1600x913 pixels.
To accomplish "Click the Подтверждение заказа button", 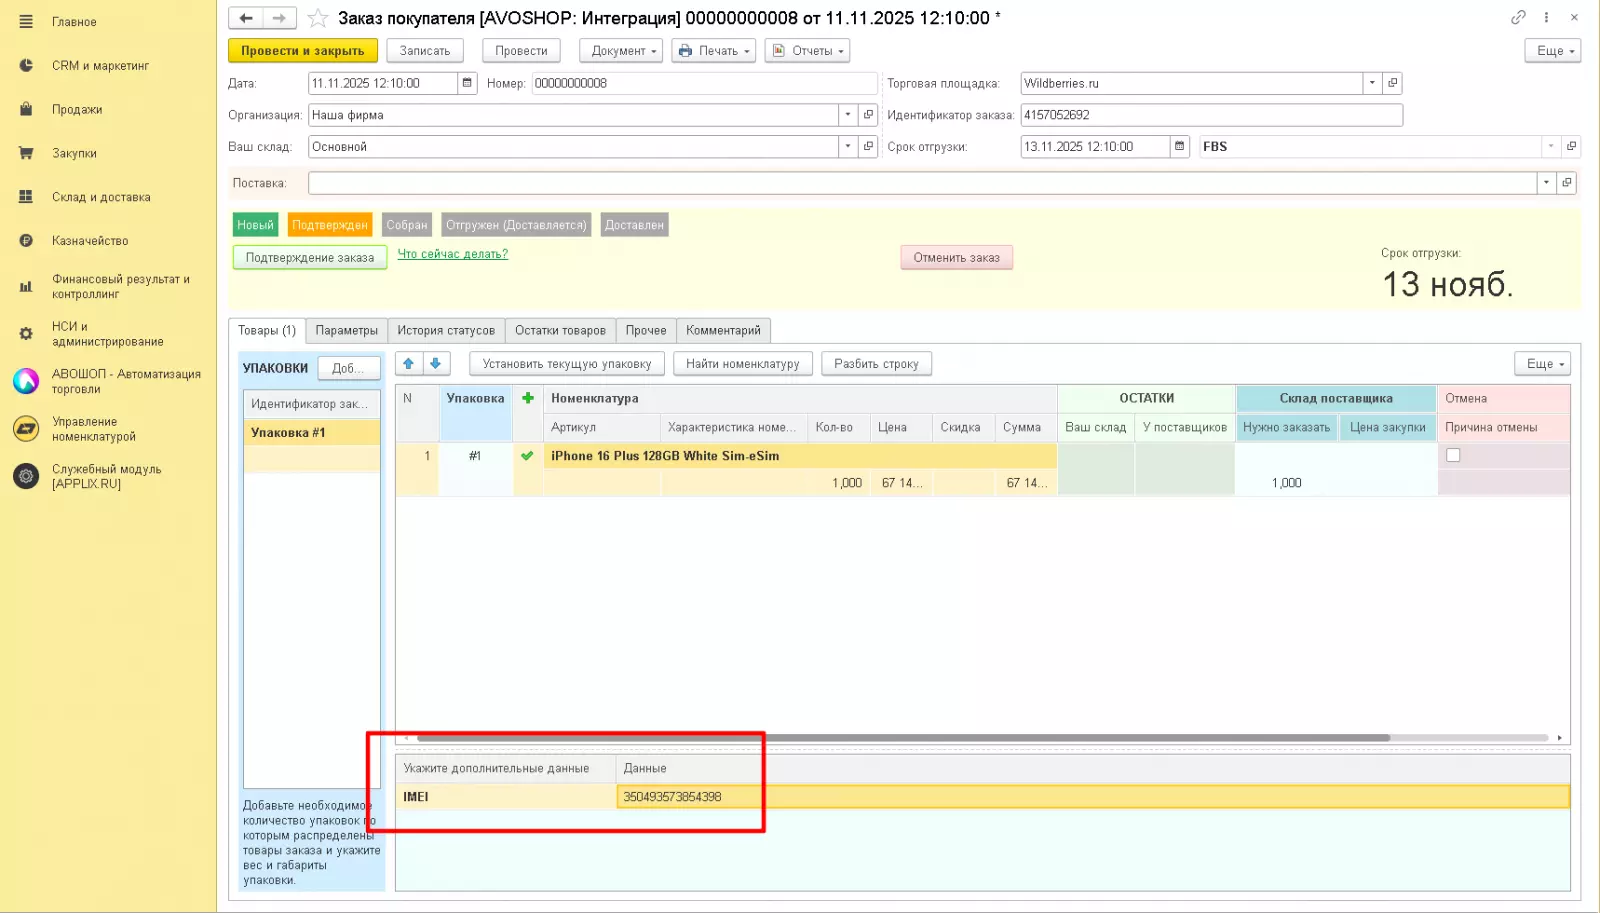I will tap(310, 258).
